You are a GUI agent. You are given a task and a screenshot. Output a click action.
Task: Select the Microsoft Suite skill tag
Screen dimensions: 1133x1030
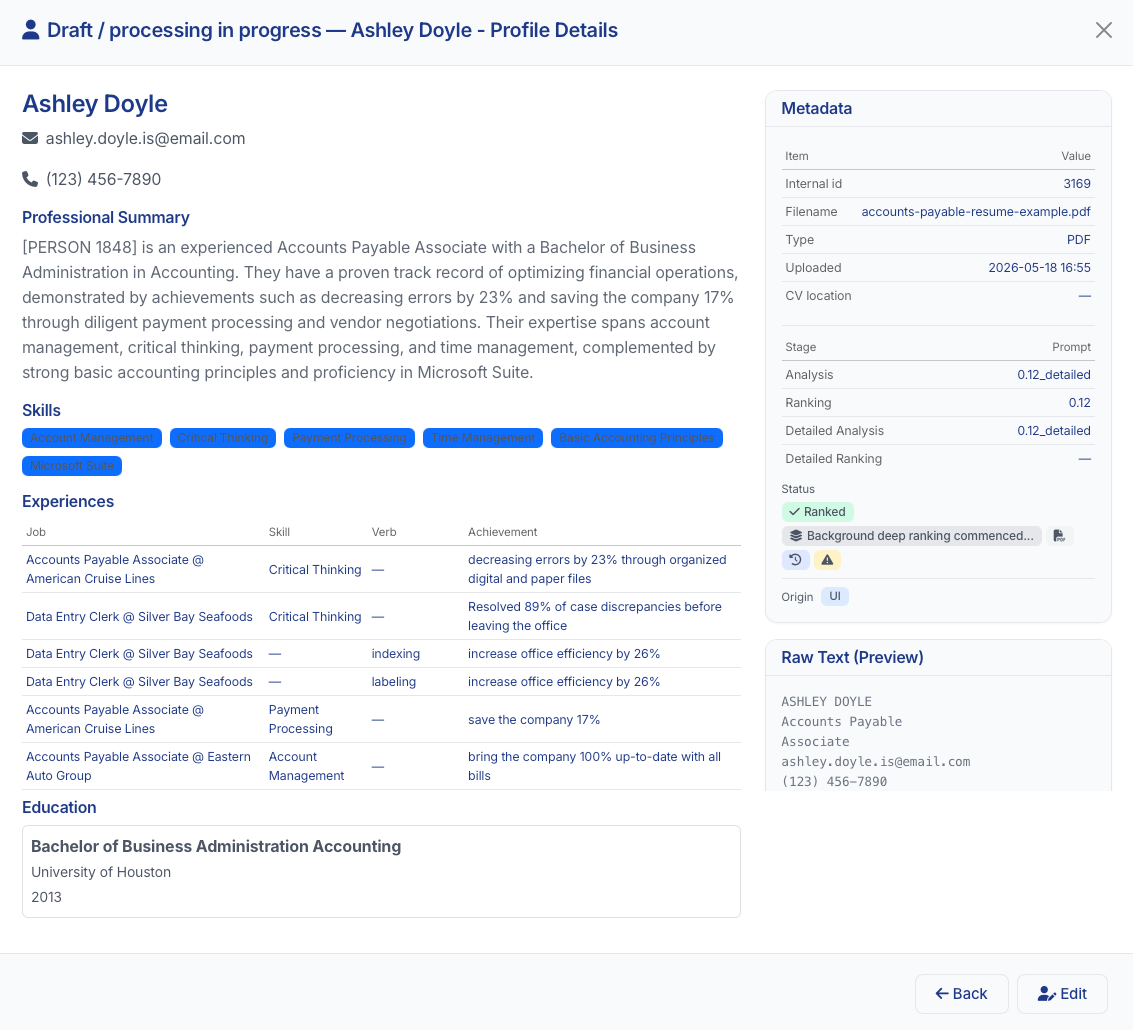(72, 466)
